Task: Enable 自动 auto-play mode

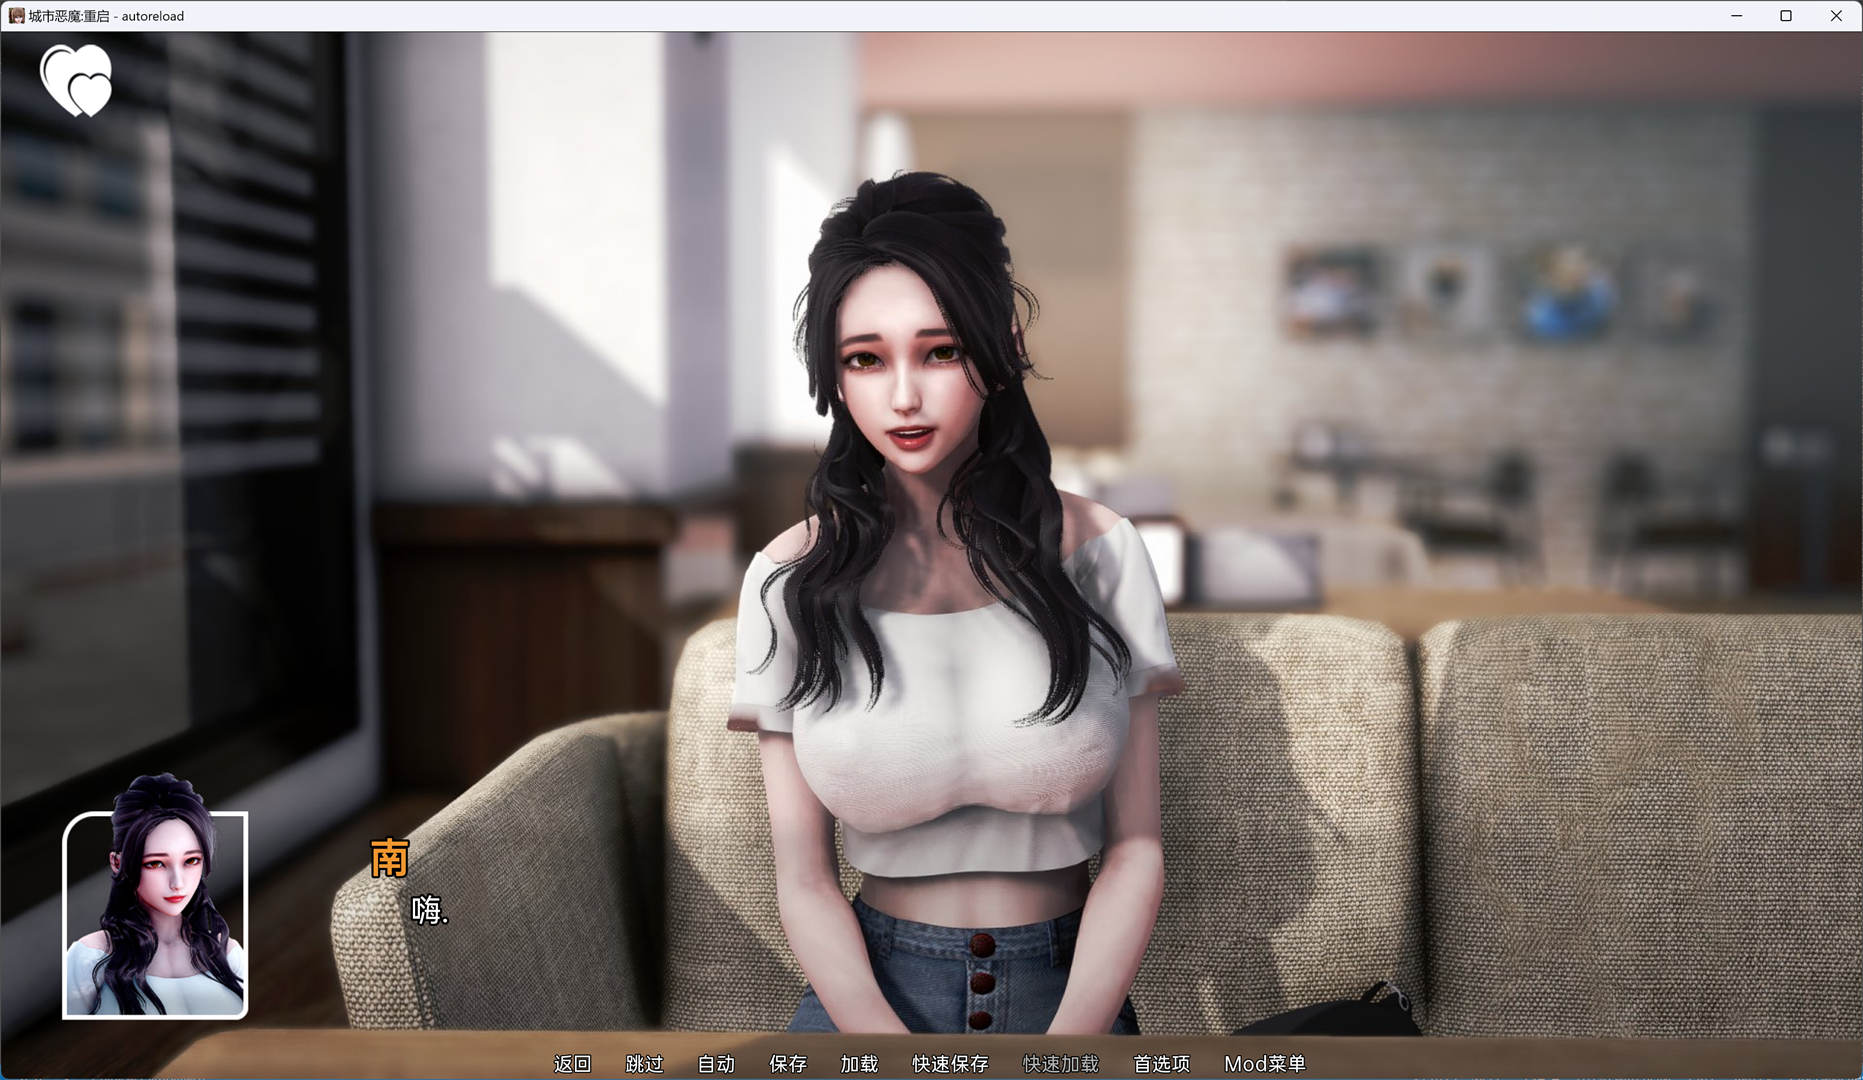Action: pyautogui.click(x=715, y=1064)
